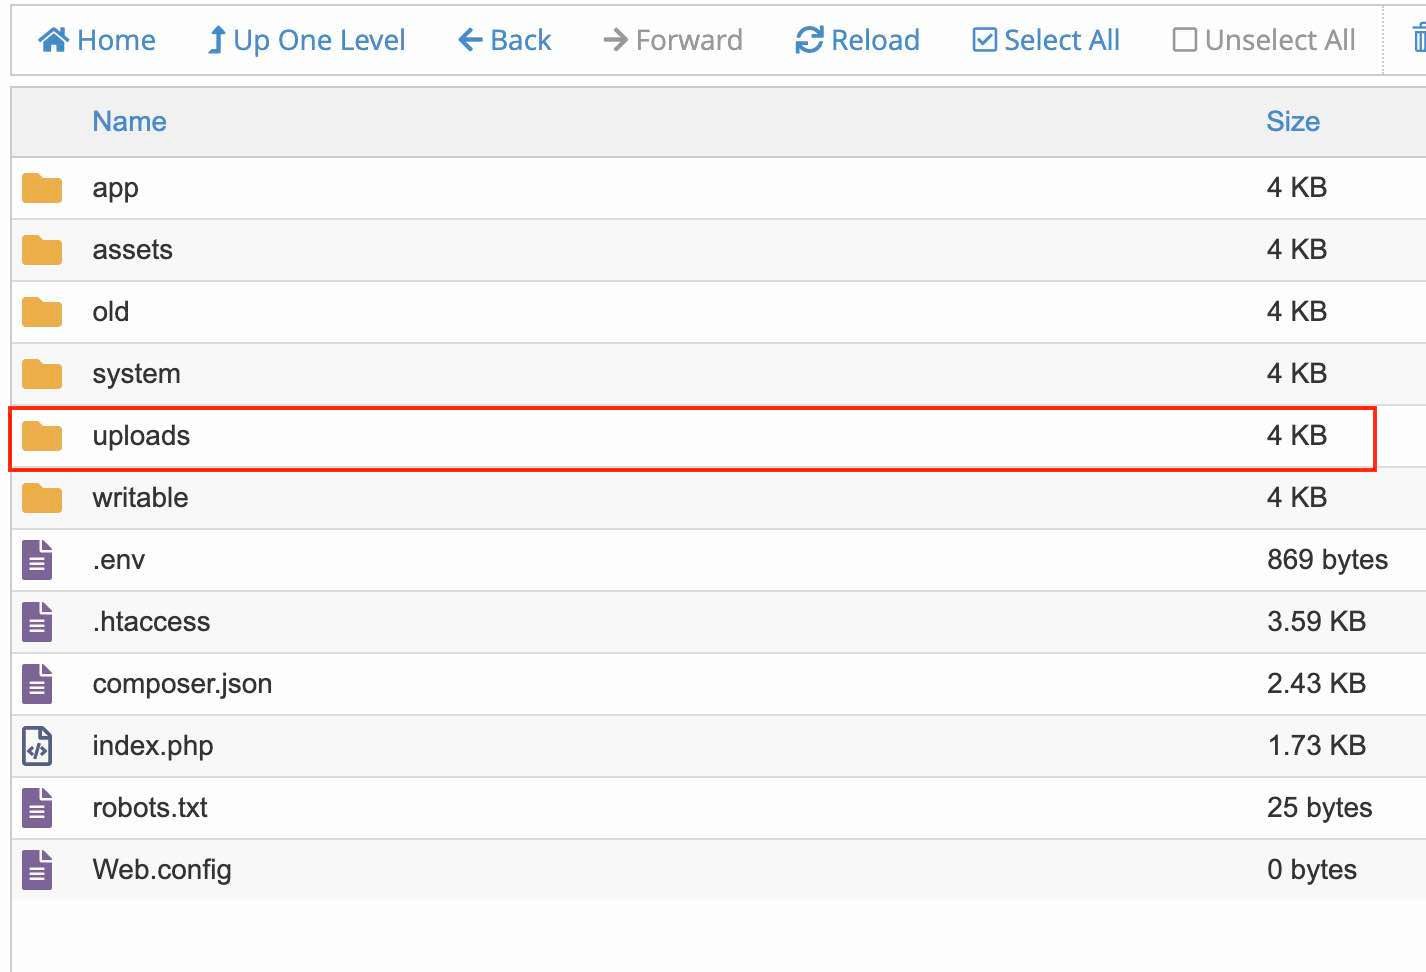Click the system folder icon
The image size is (1426, 972).
tap(42, 374)
